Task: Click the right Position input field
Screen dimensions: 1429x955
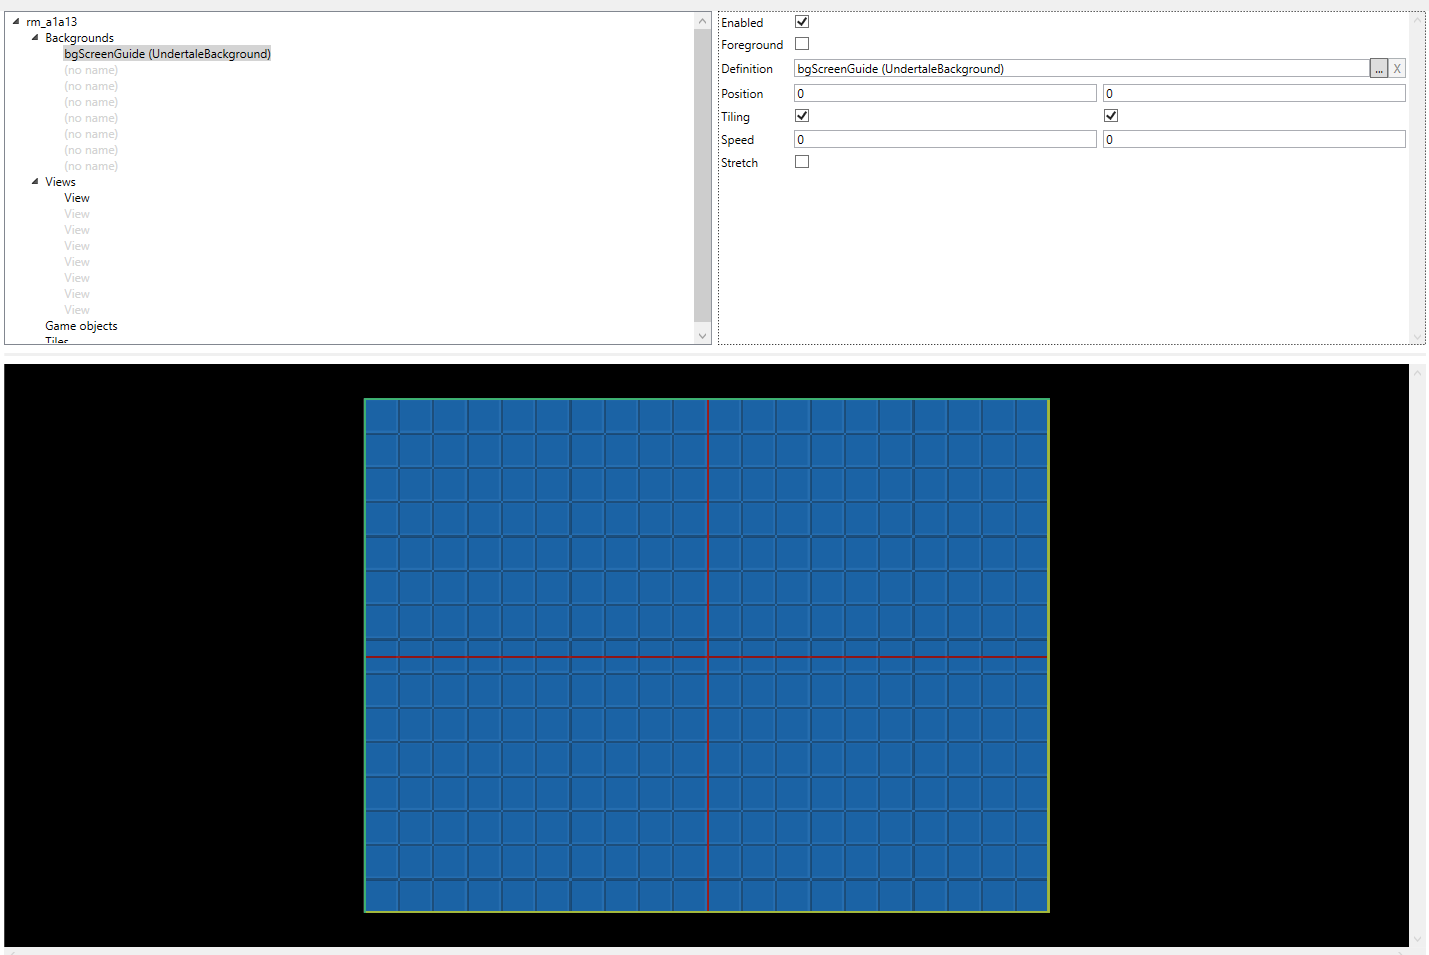Action: pos(1253,93)
